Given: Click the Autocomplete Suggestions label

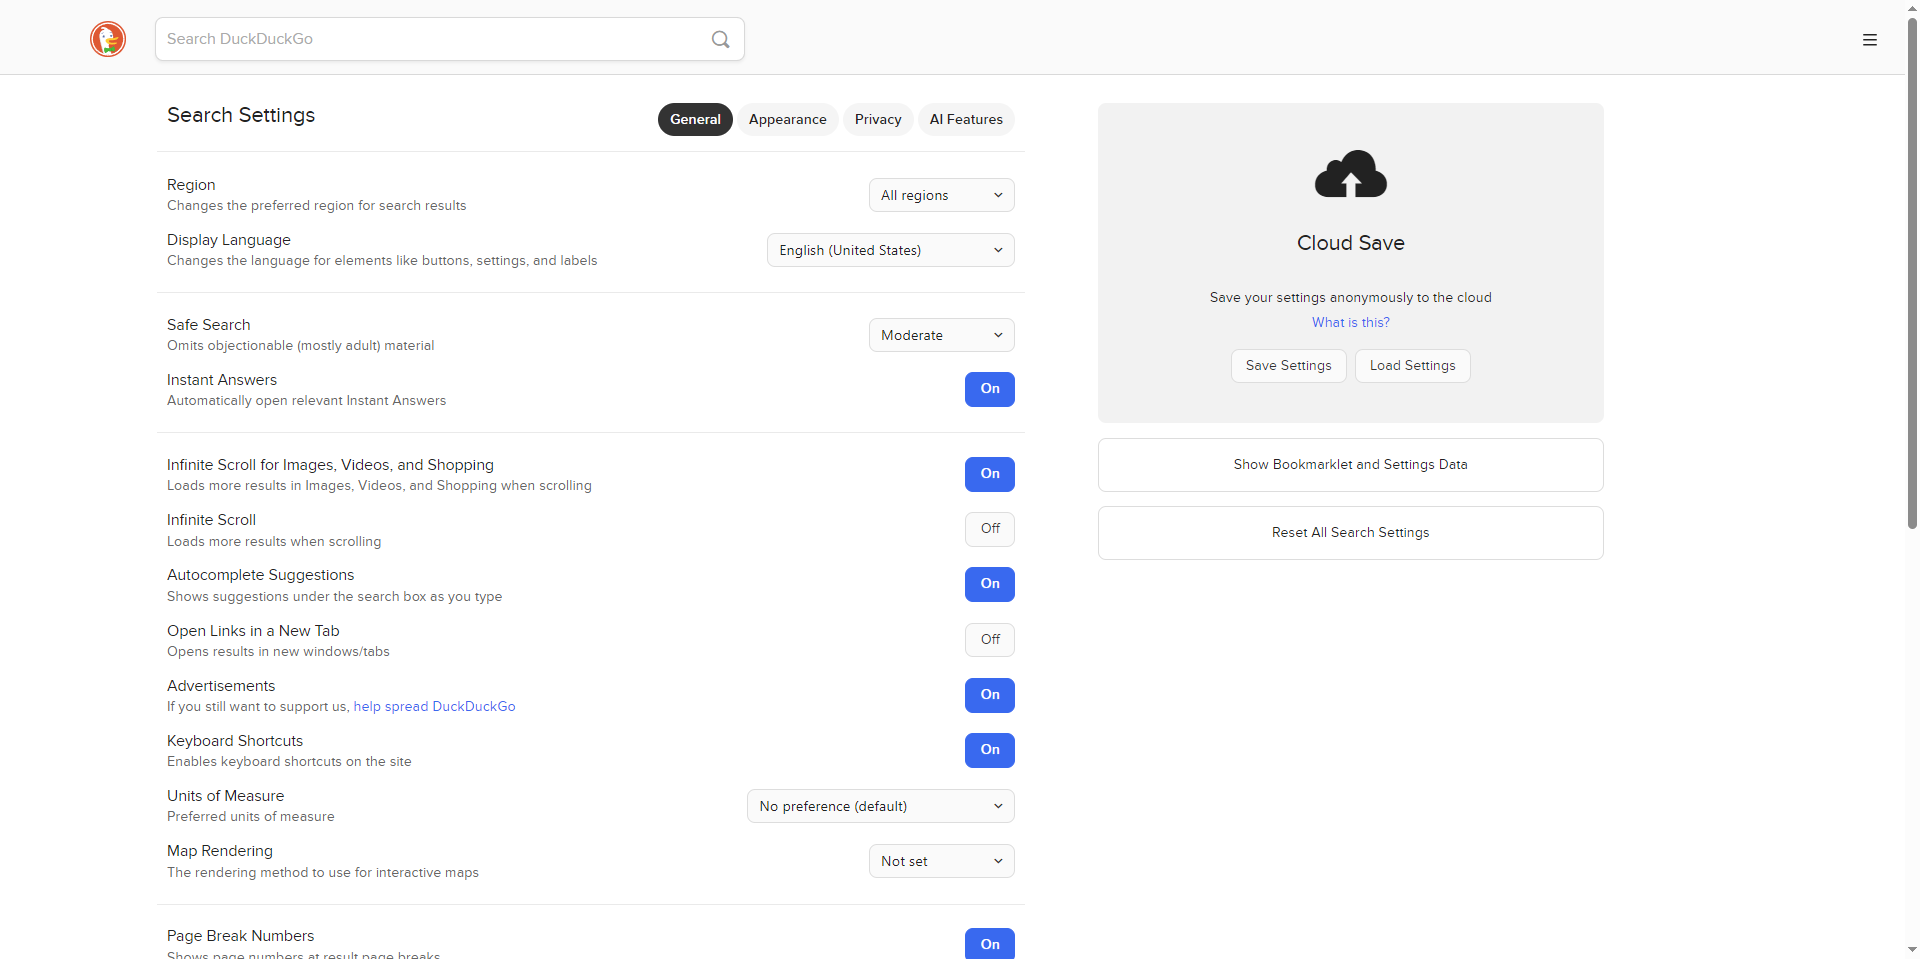Looking at the screenshot, I should coord(260,575).
